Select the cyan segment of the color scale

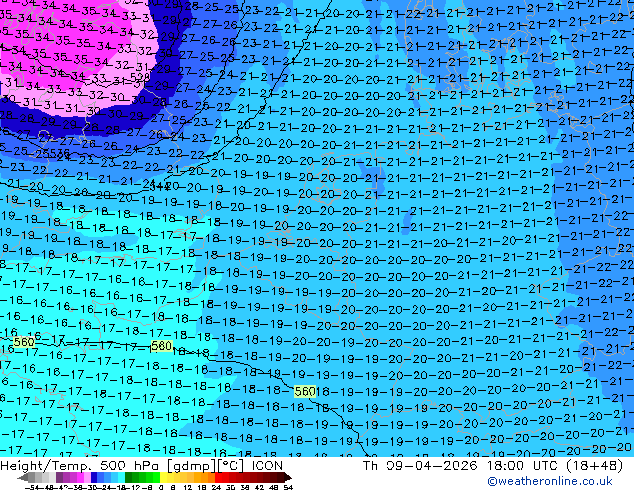[121, 477]
